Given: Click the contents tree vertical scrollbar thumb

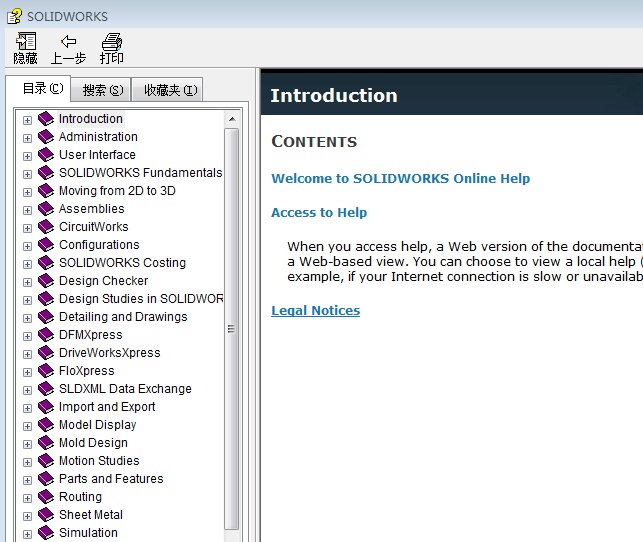Looking at the screenshot, I should 232,329.
